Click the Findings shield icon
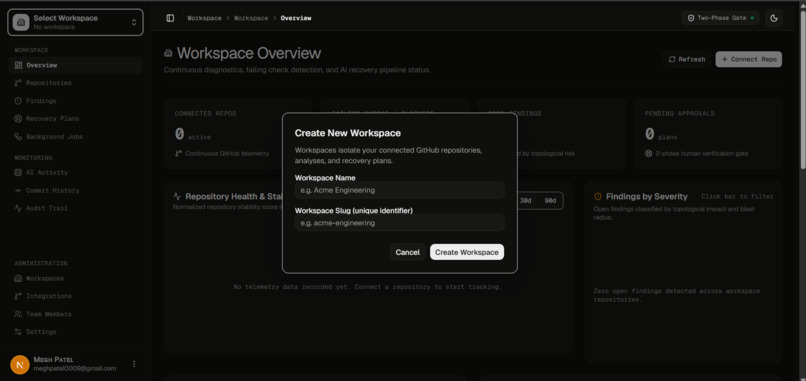This screenshot has width=806, height=381. [x=19, y=101]
